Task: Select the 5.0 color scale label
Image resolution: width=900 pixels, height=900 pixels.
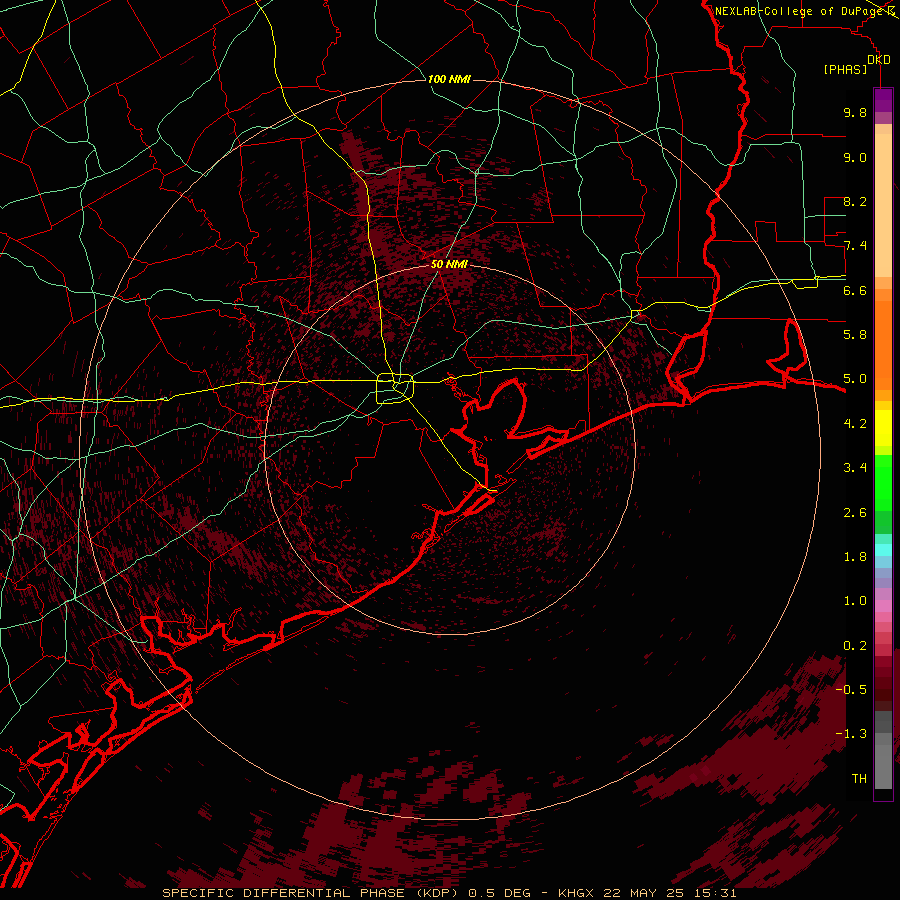Action: (855, 379)
